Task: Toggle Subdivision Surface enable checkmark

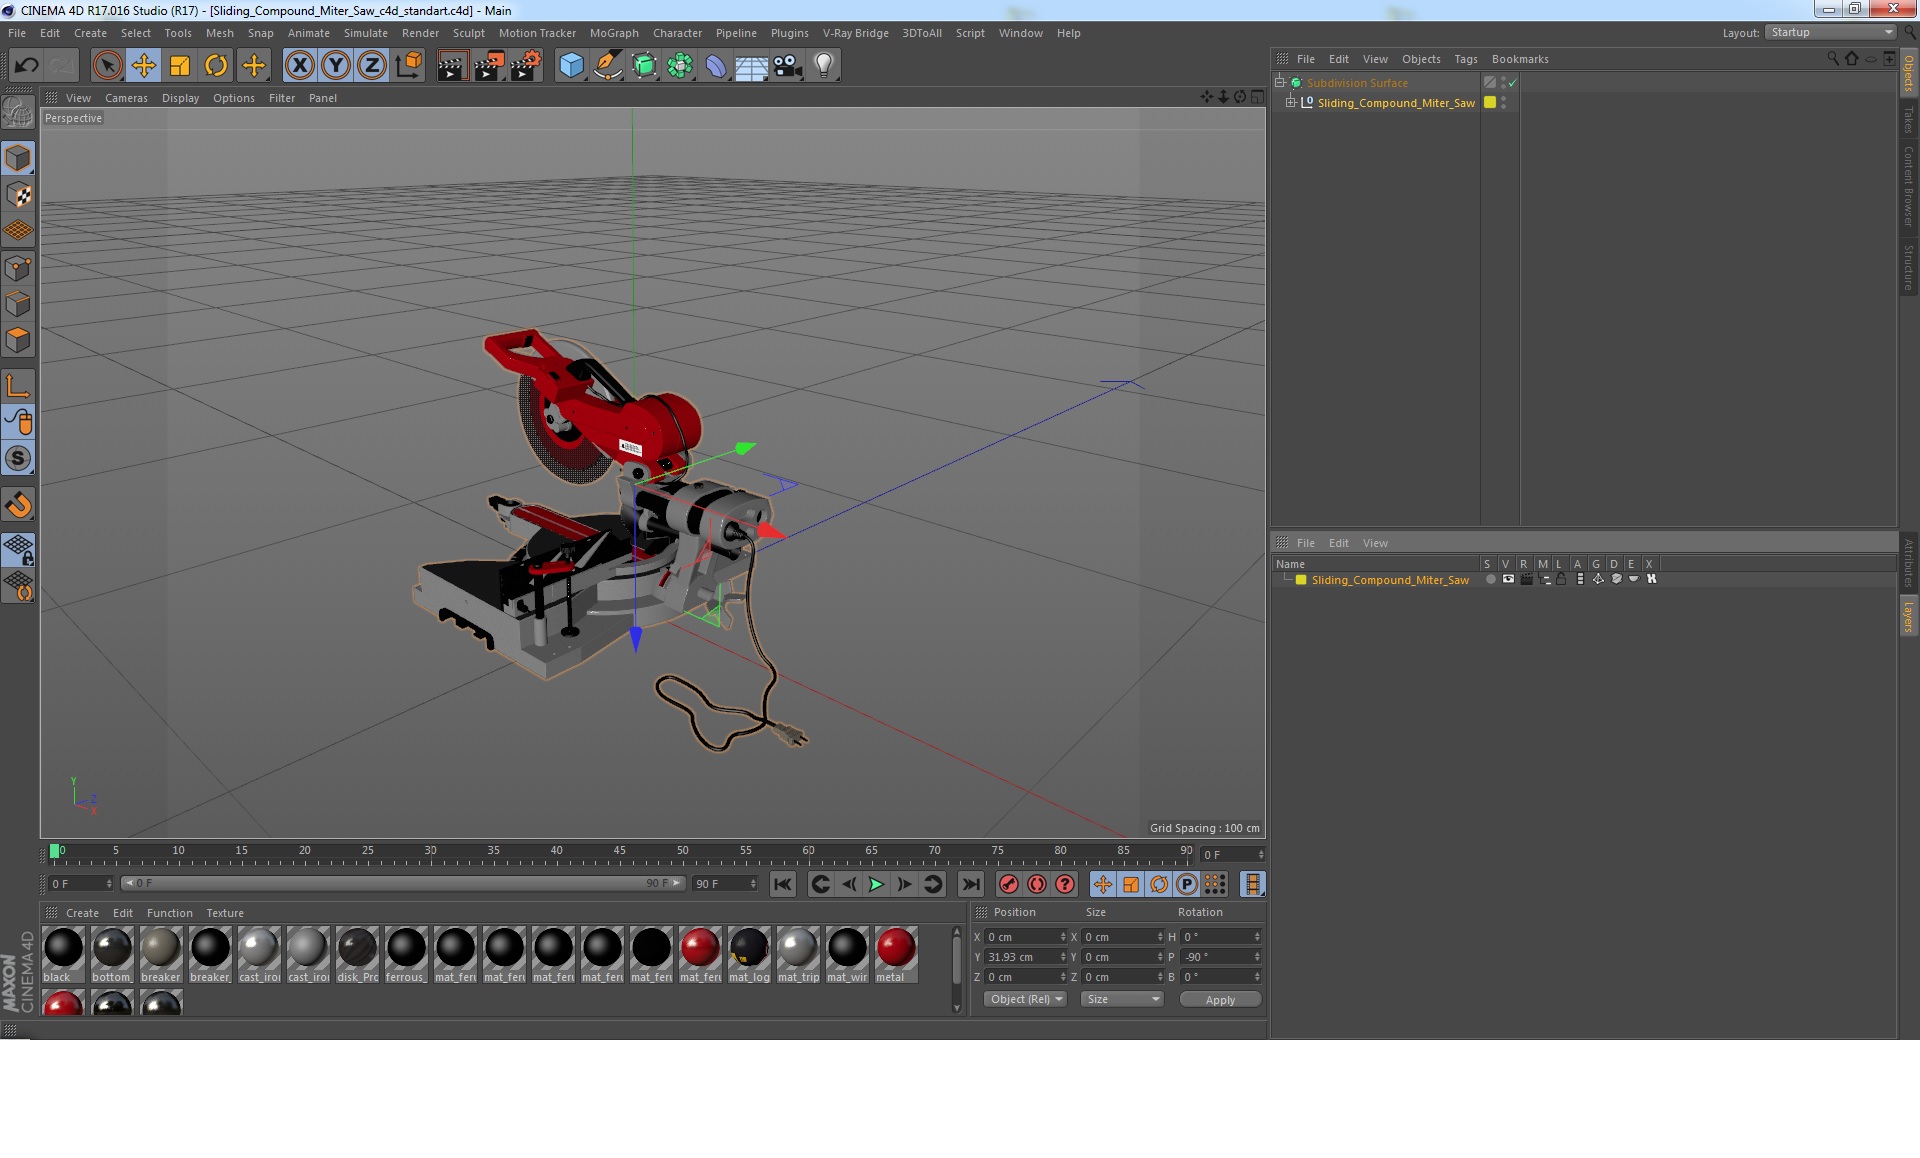Action: pos(1512,83)
